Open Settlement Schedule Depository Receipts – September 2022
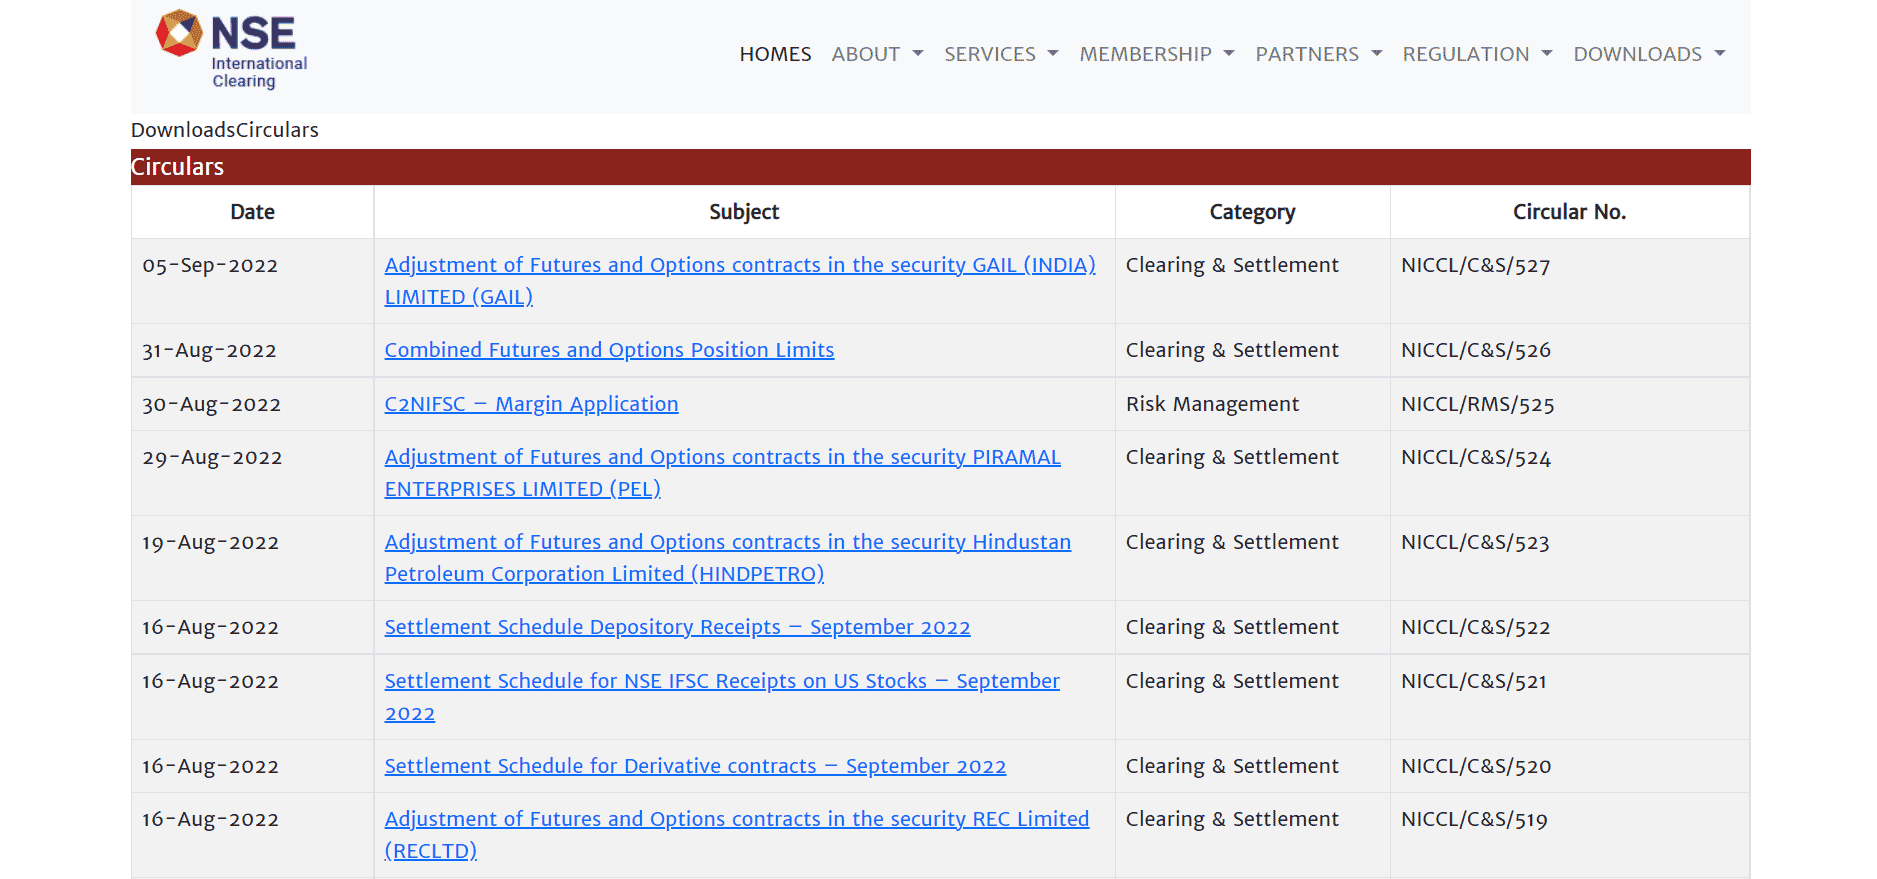The height and width of the screenshot is (879, 1877). [x=677, y=627]
